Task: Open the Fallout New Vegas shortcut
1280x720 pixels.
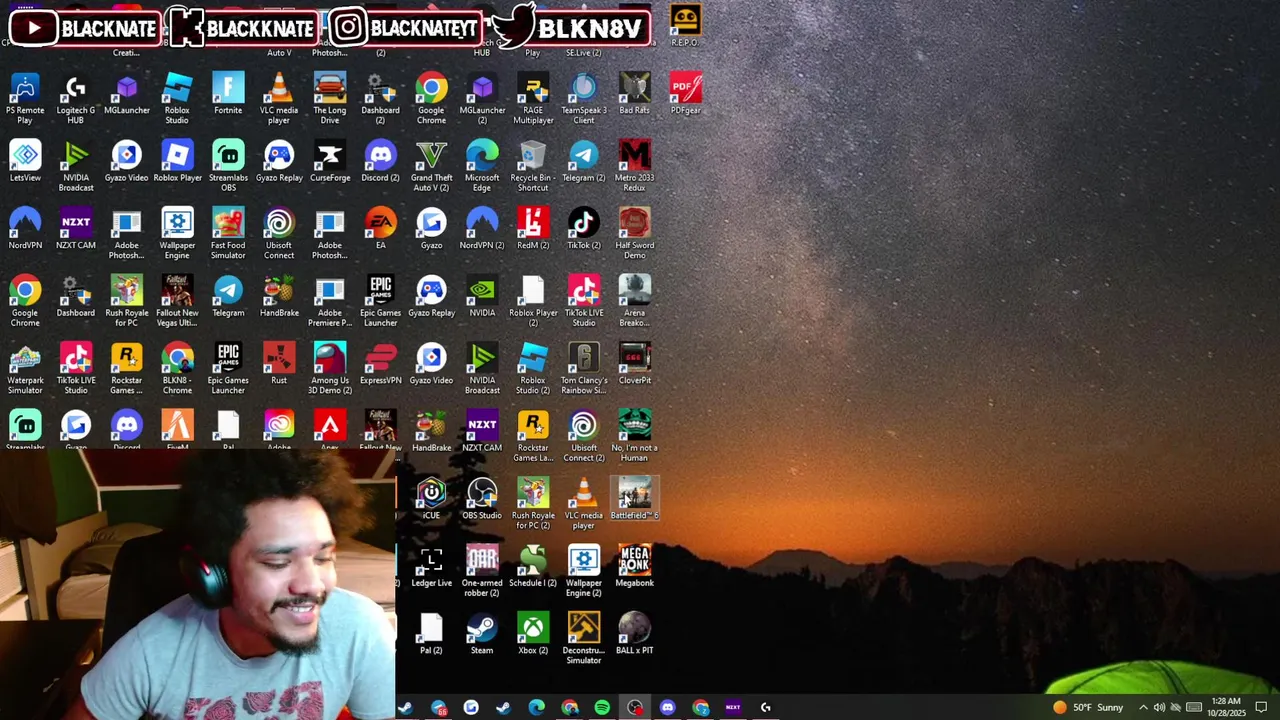Action: coord(177,301)
